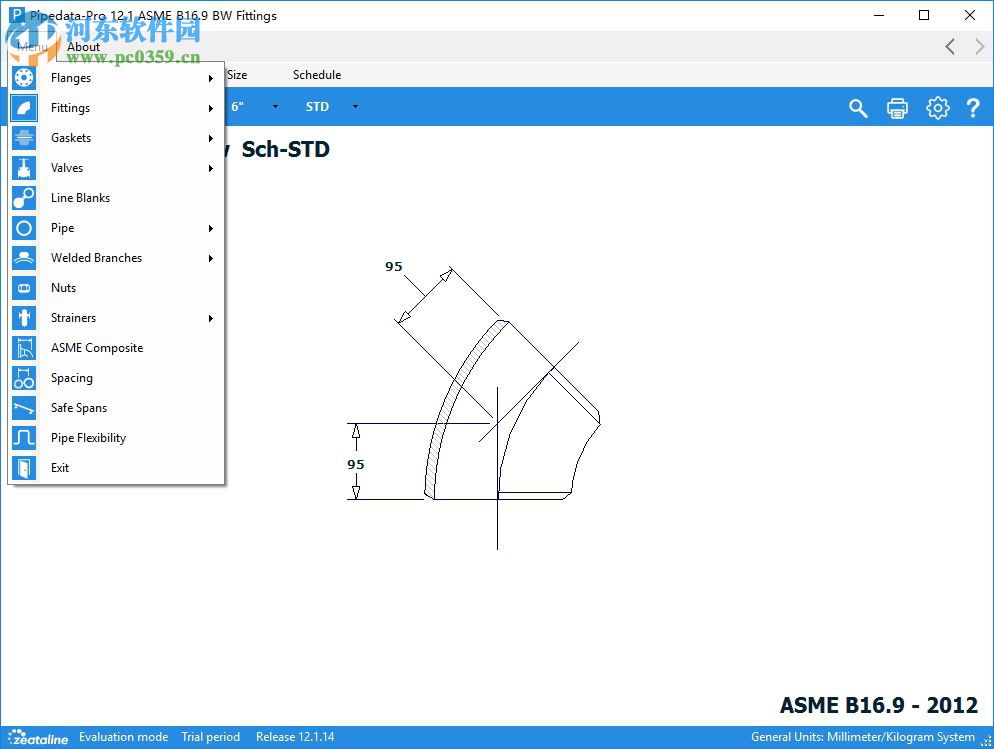This screenshot has height=749, width=994.
Task: Select Pipe Flexibility menu entry
Action: tap(117, 438)
